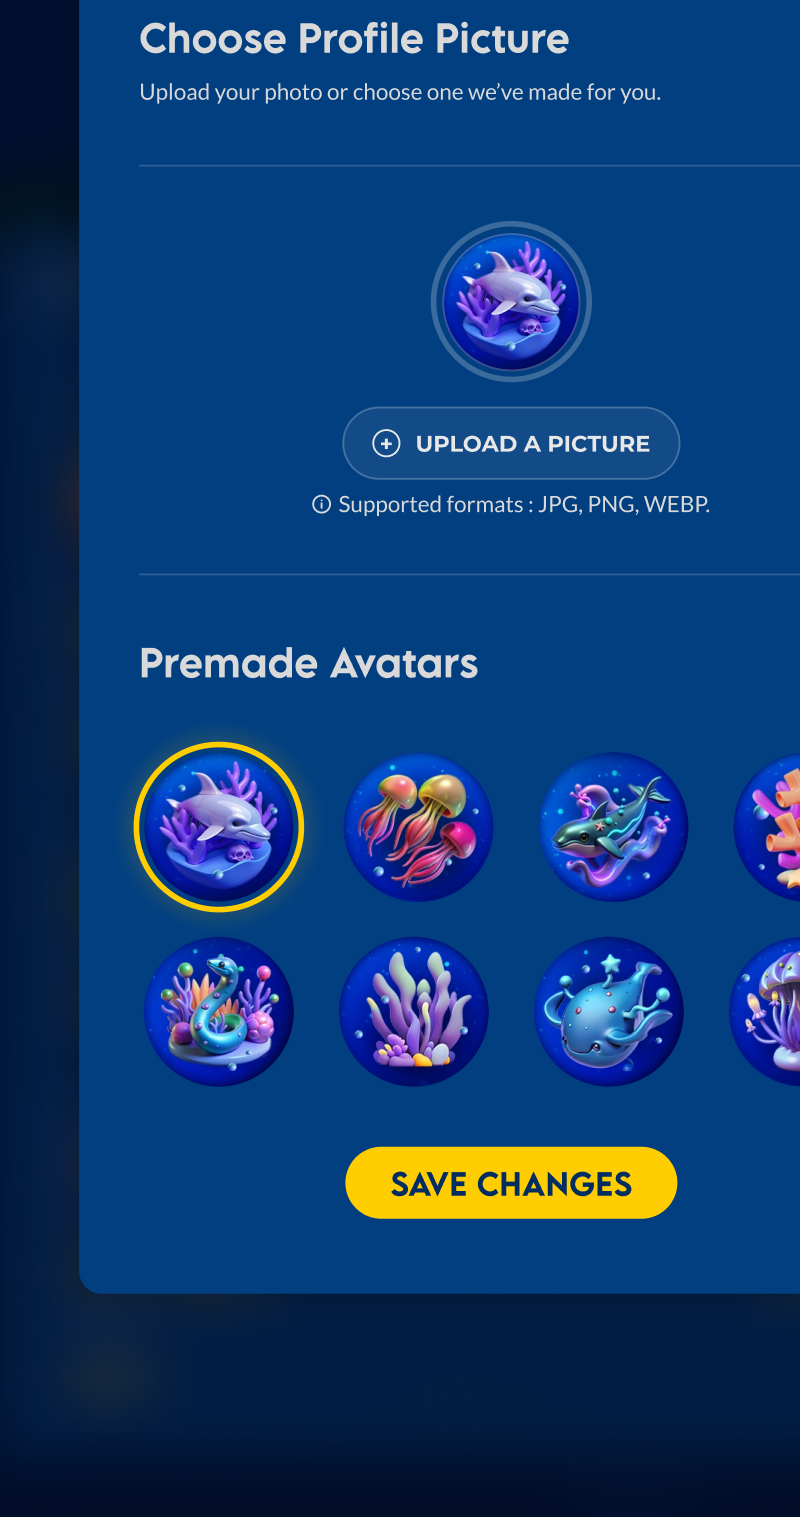Click the dark backdrop left of the dialog
This screenshot has width=800, height=1517.
(x=39, y=700)
